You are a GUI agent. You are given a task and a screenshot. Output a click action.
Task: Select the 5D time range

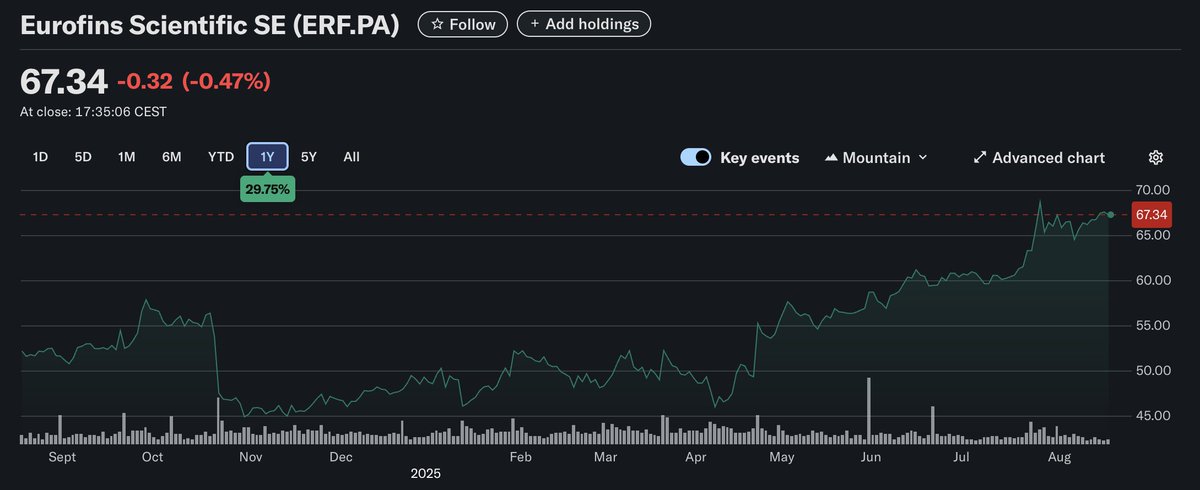click(x=84, y=157)
